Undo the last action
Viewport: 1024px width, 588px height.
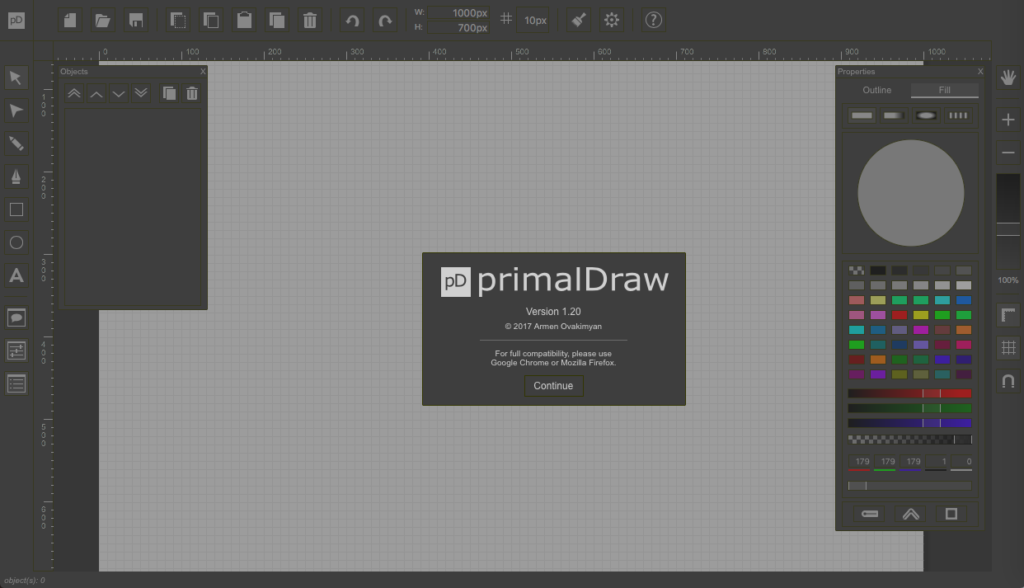click(350, 19)
